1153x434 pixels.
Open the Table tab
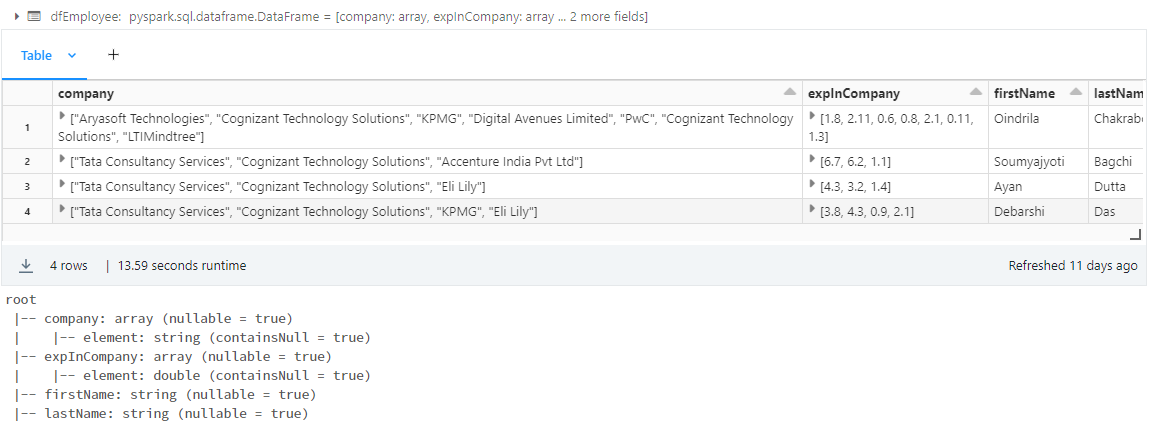tap(36, 55)
